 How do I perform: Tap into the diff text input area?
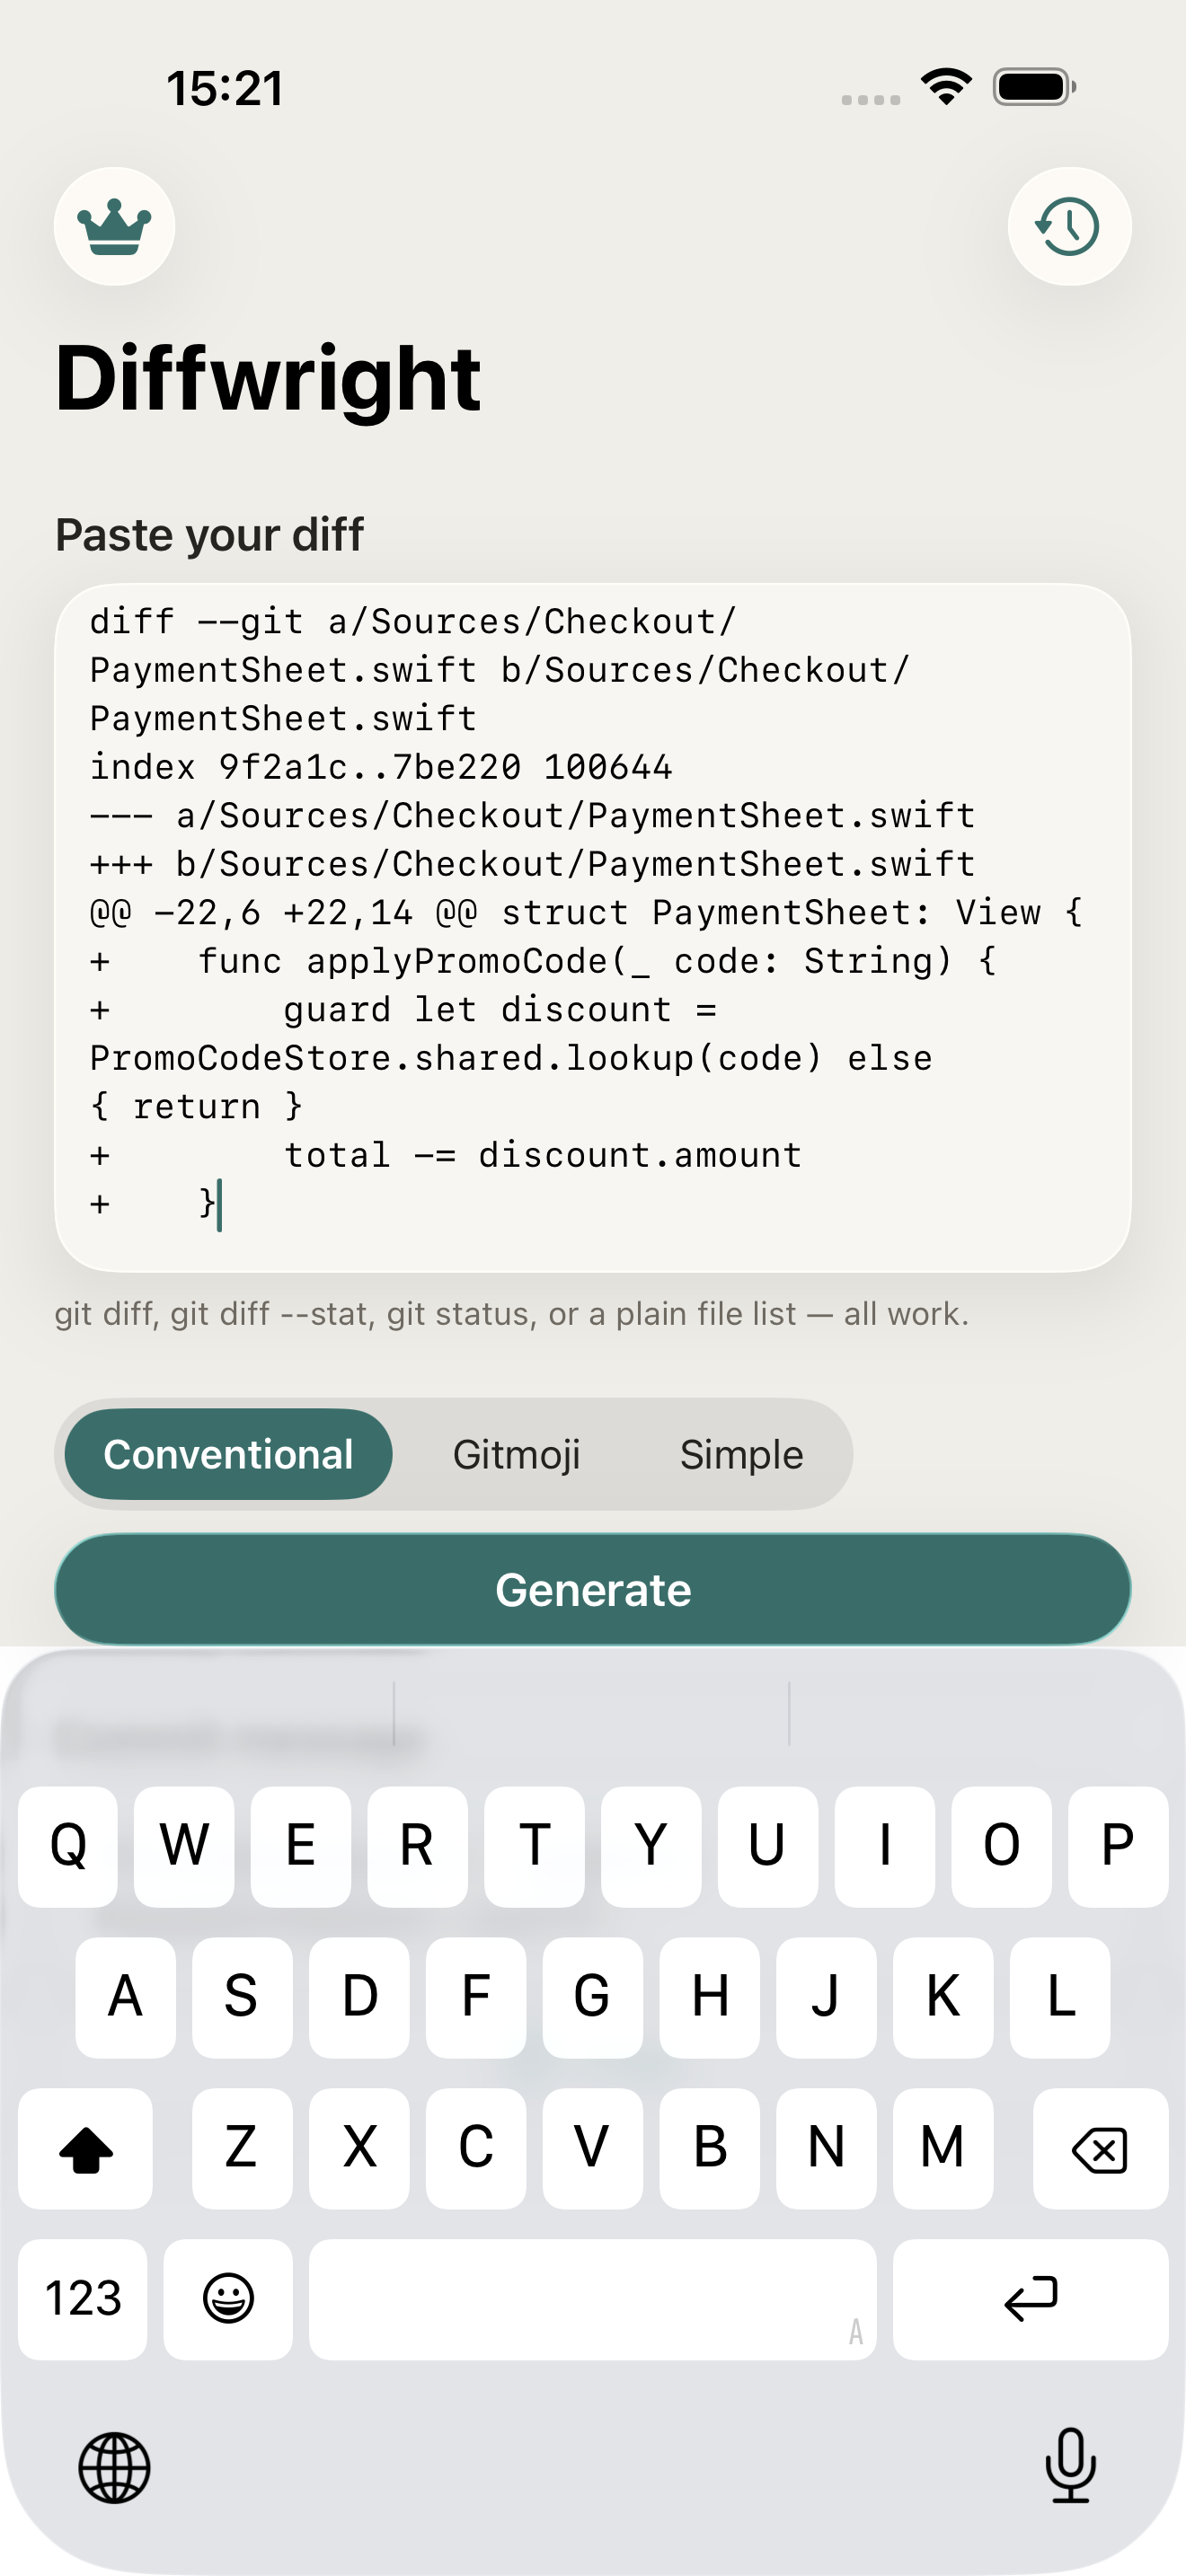click(x=593, y=927)
